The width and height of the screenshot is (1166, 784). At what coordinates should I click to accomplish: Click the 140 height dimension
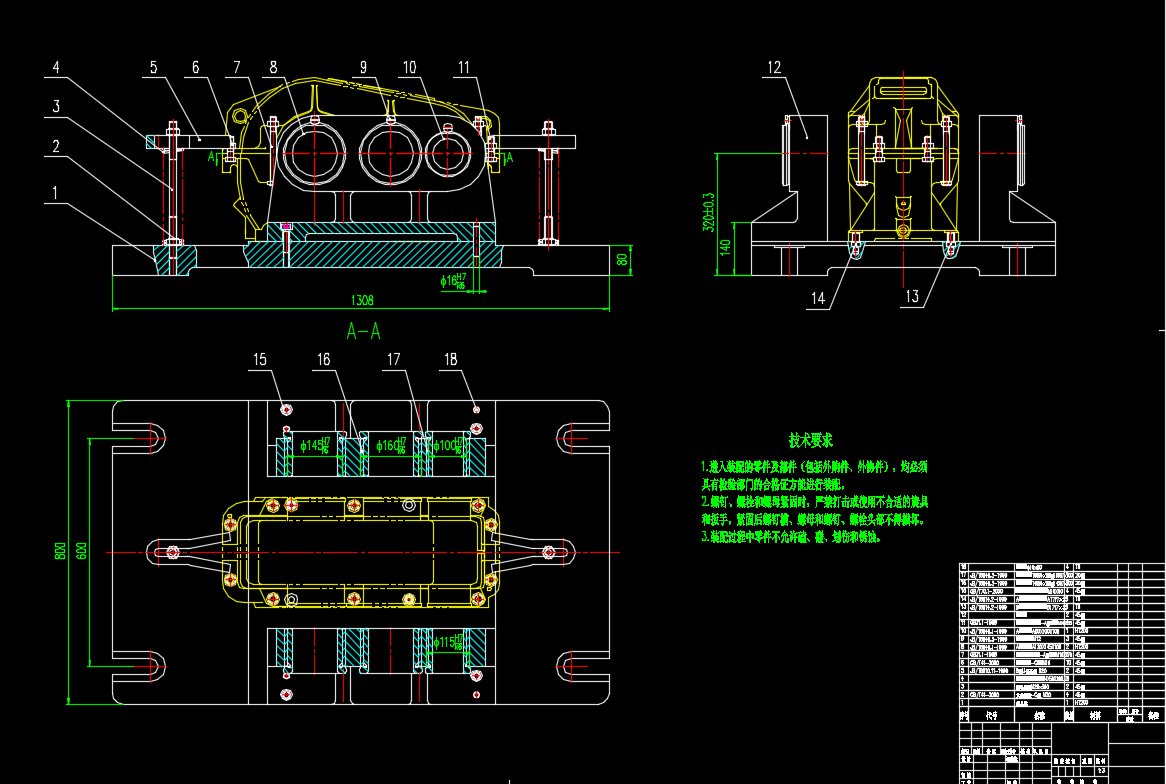tap(726, 247)
